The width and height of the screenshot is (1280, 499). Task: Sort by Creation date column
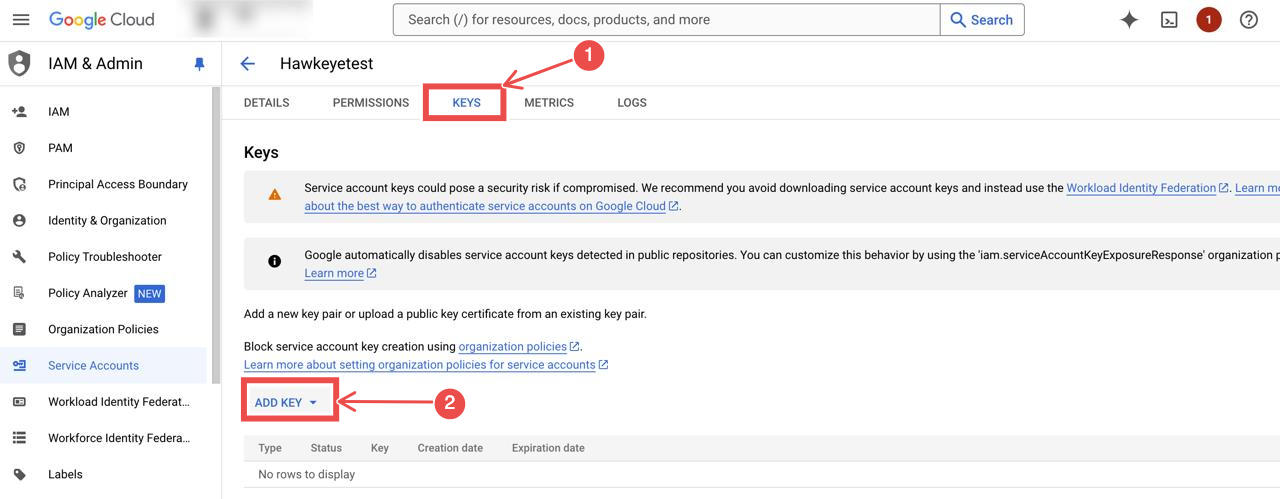[450, 448]
